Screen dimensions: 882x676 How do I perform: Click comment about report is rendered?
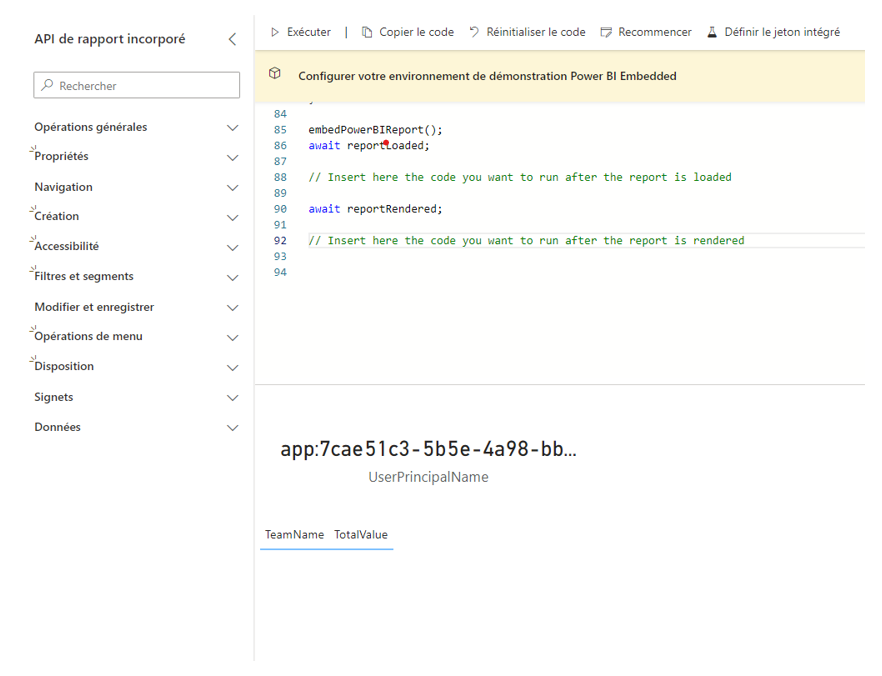tap(526, 241)
